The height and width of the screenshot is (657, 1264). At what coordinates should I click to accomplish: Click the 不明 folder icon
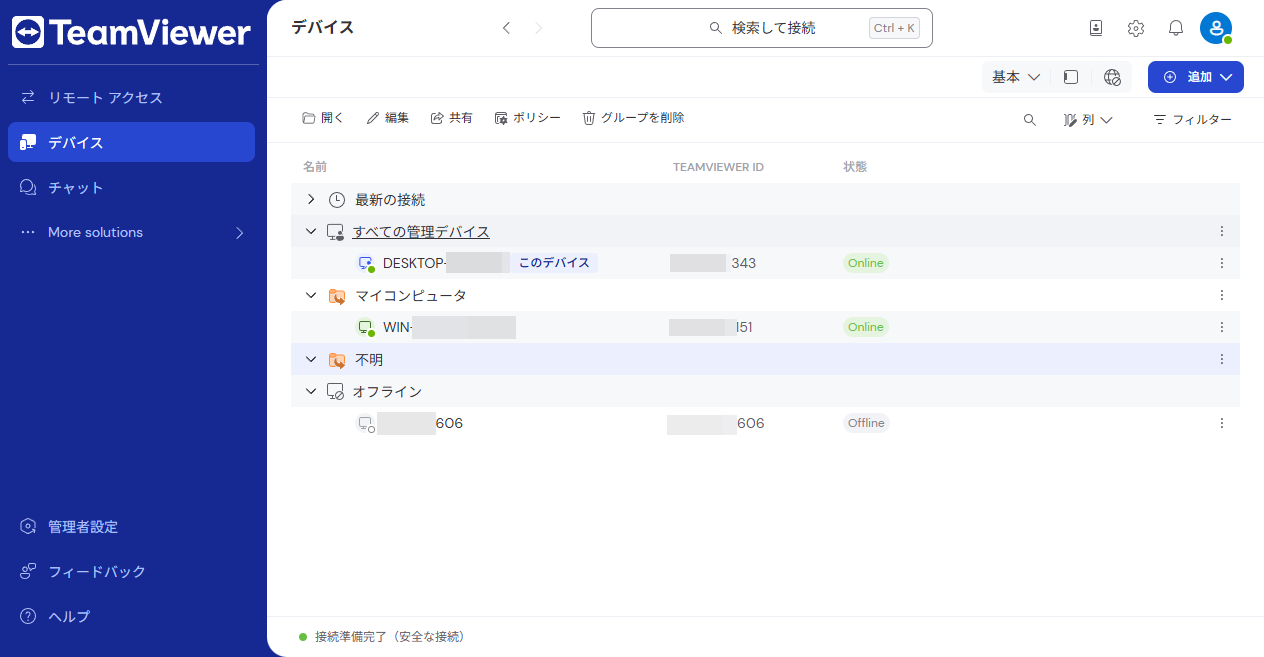click(337, 360)
